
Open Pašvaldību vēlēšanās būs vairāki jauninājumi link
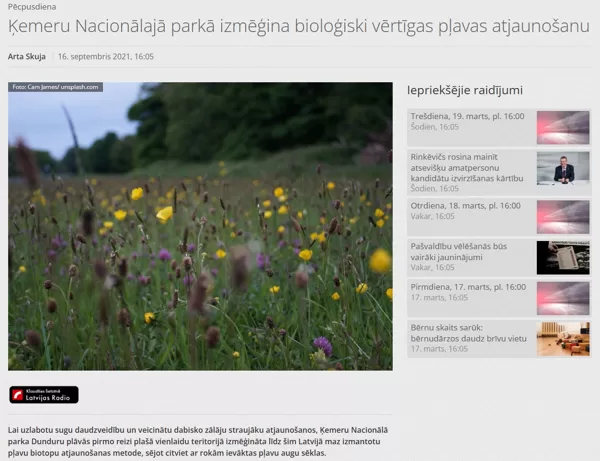coord(458,252)
